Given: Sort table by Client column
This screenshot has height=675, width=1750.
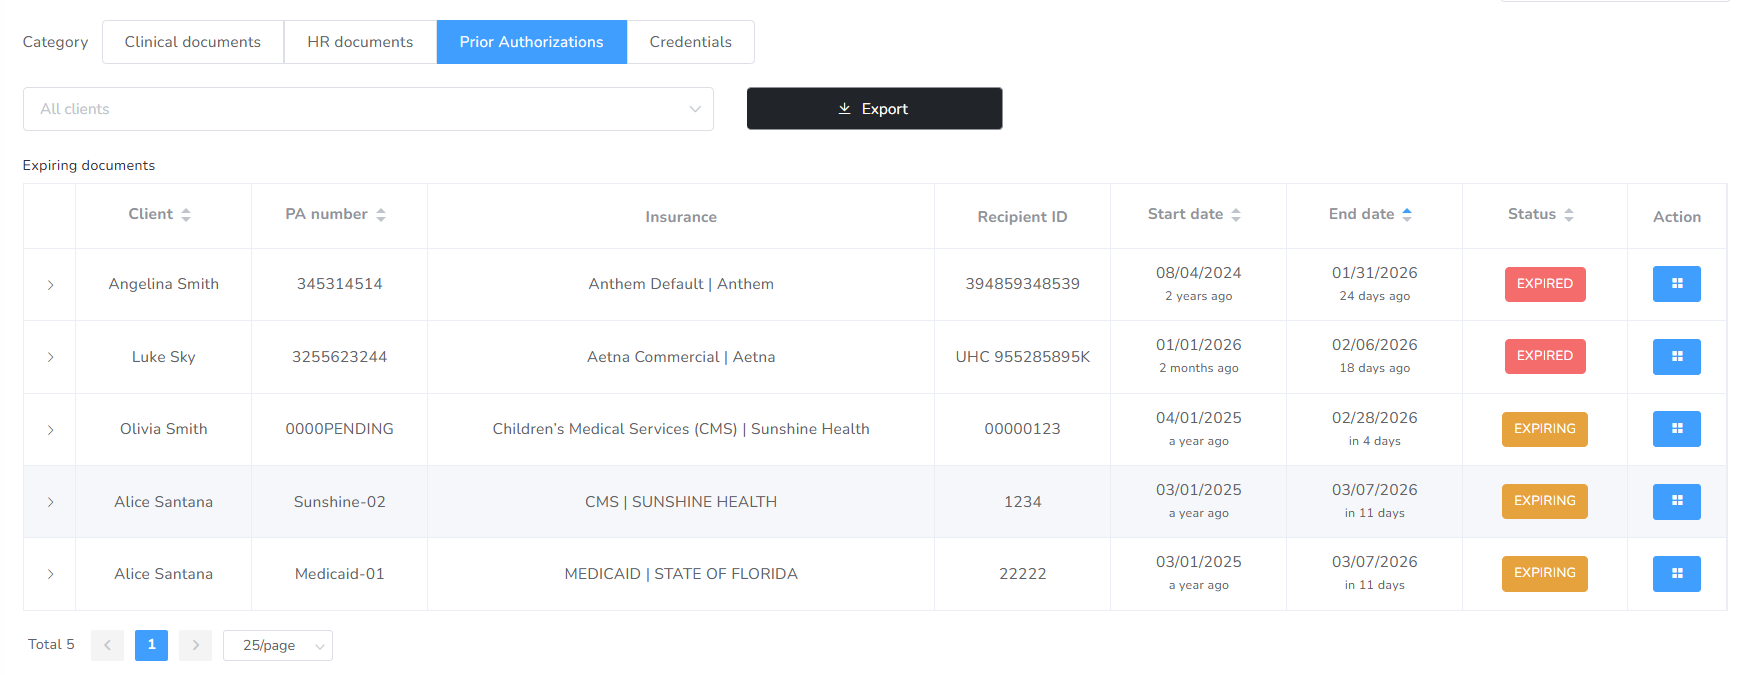Looking at the screenshot, I should (x=160, y=215).
